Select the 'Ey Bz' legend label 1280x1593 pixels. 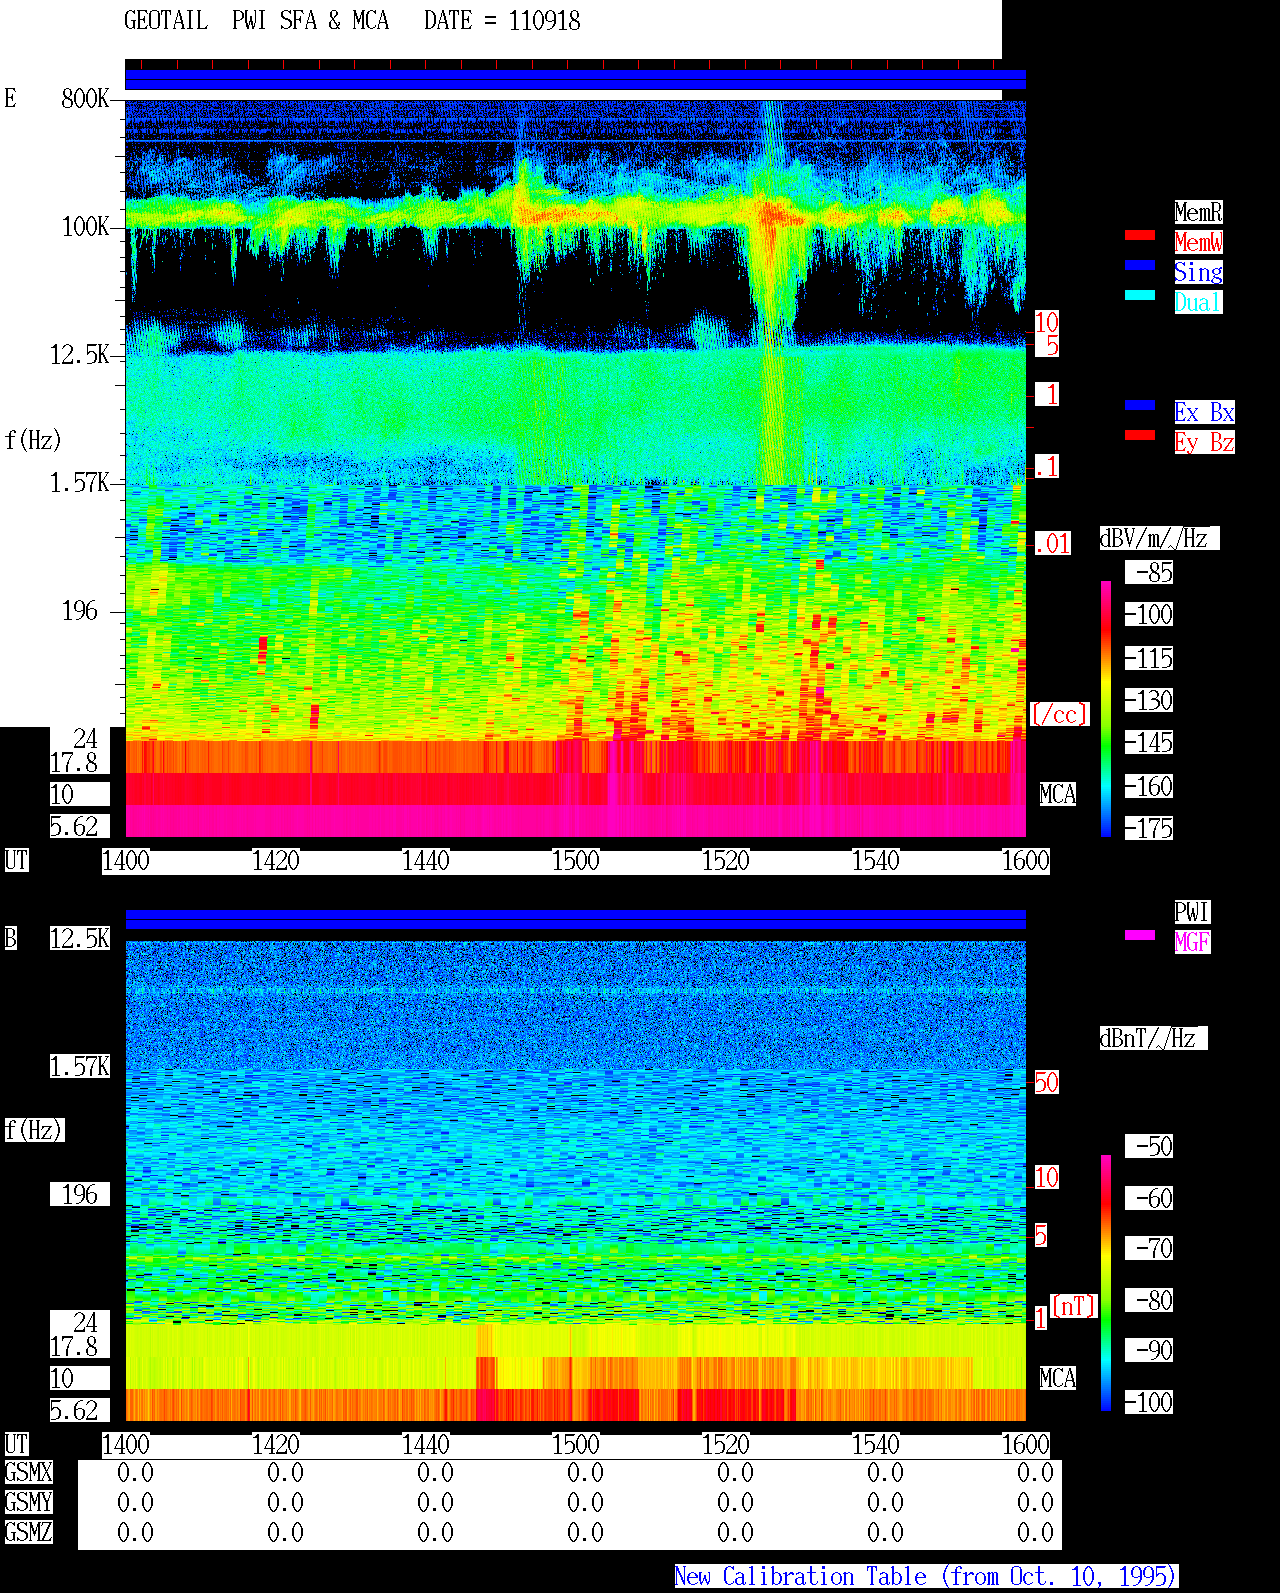tap(1204, 442)
